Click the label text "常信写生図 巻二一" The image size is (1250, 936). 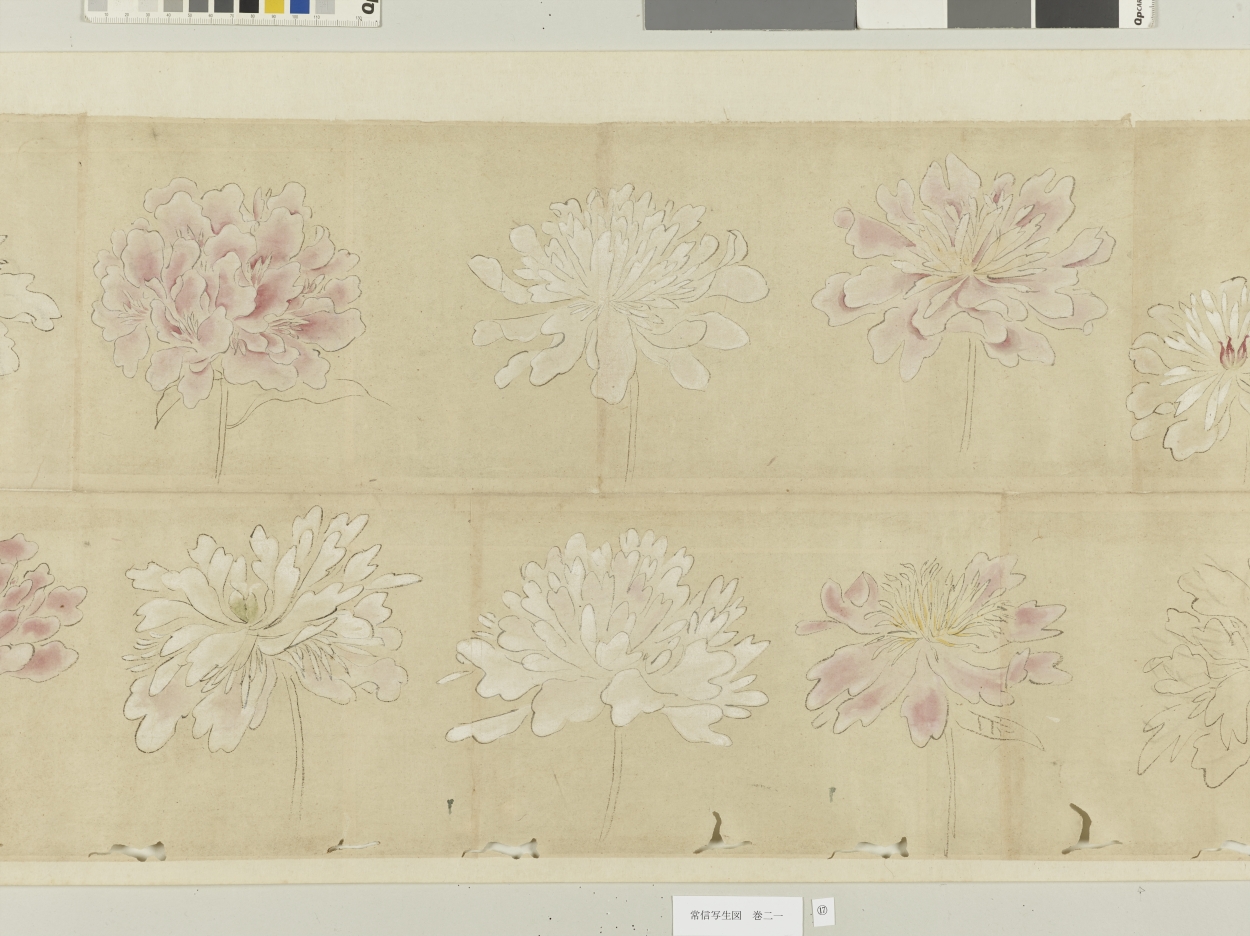tap(737, 915)
